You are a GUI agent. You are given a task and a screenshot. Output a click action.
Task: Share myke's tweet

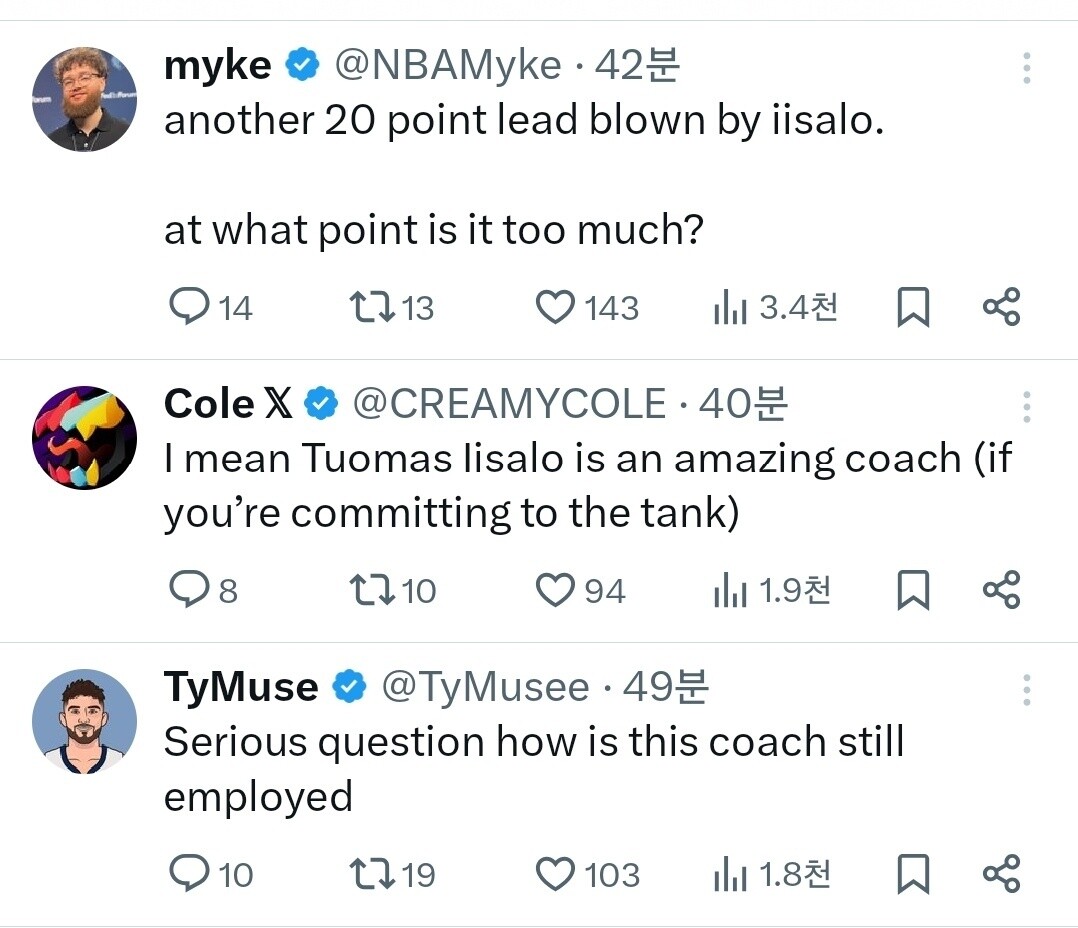point(1001,307)
